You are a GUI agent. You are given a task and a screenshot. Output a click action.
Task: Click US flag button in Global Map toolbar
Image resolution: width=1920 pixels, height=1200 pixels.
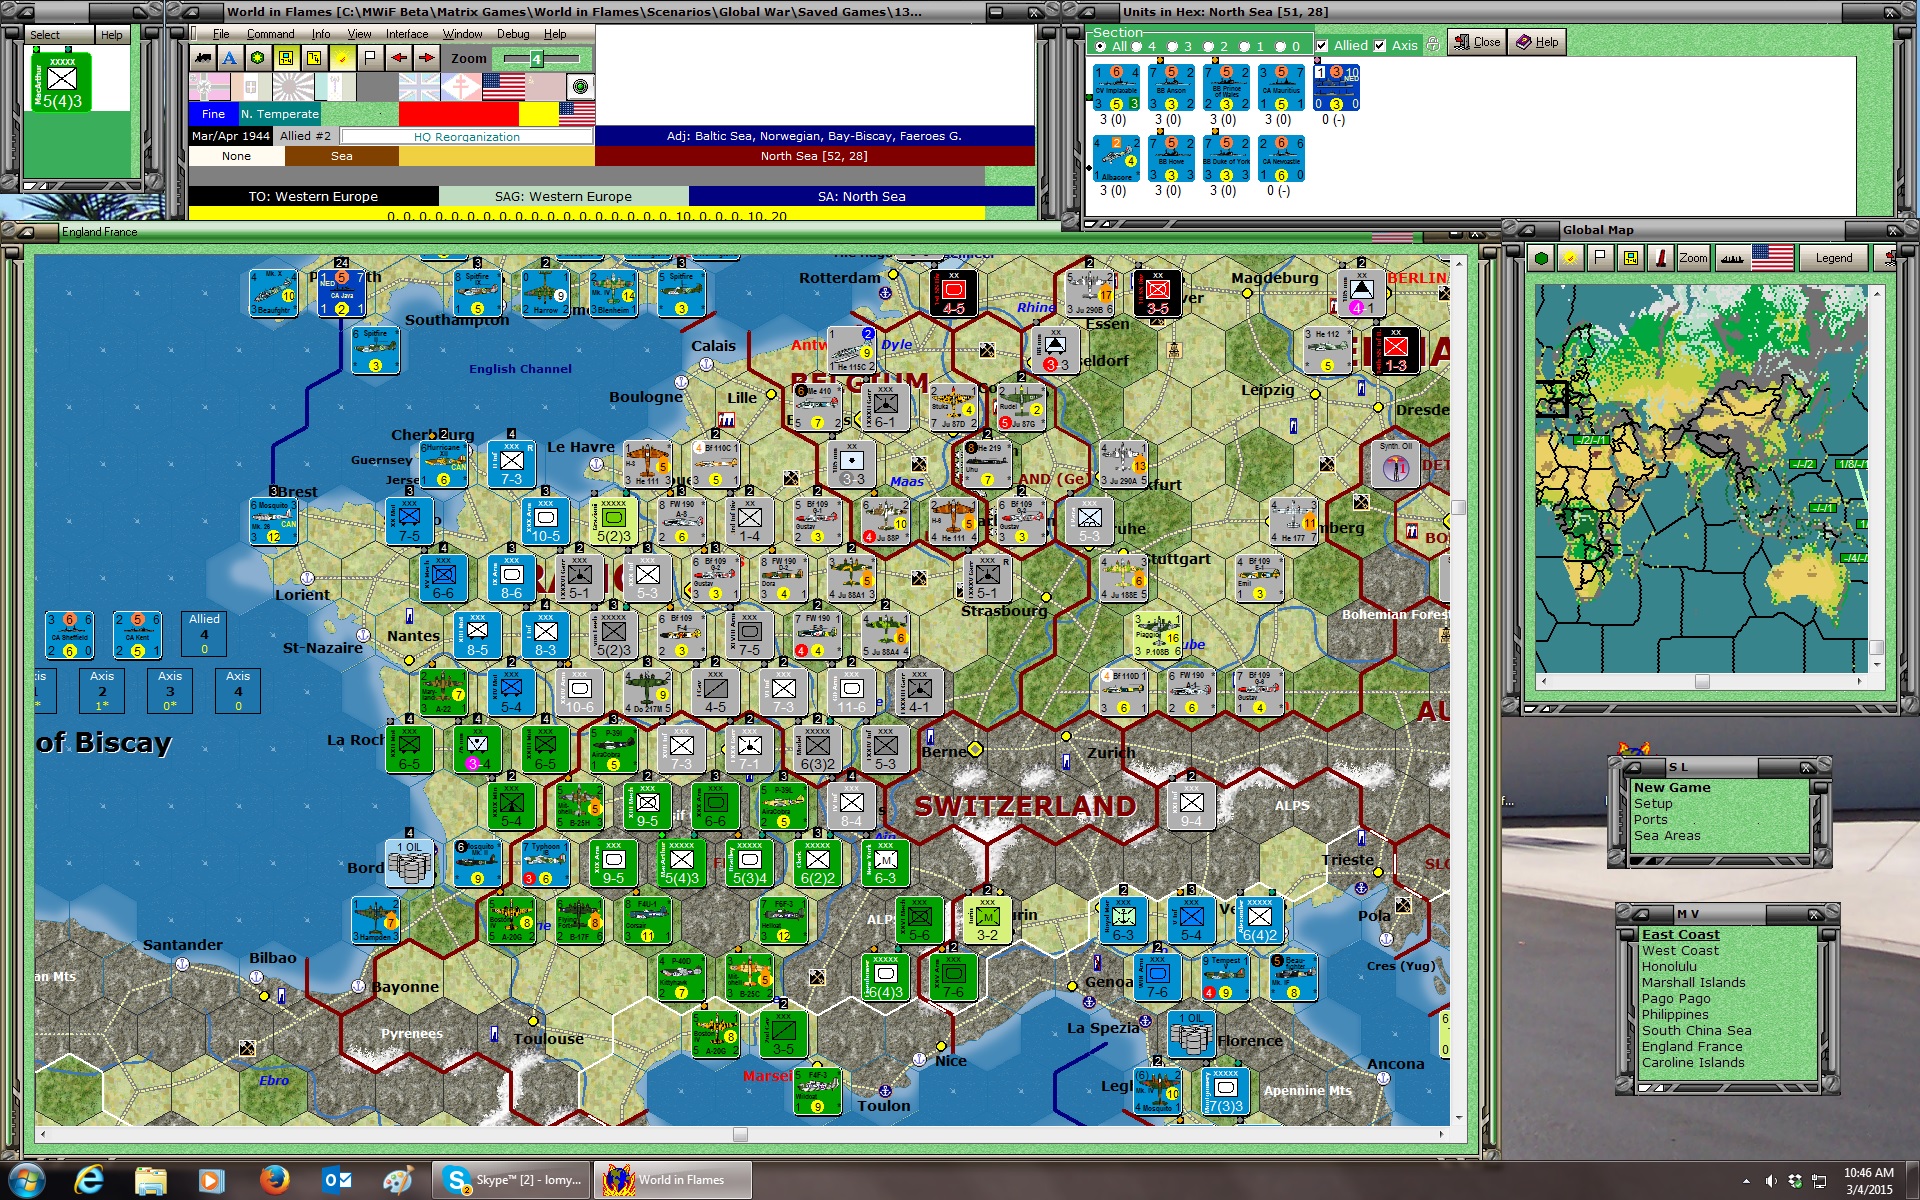pos(1772,258)
